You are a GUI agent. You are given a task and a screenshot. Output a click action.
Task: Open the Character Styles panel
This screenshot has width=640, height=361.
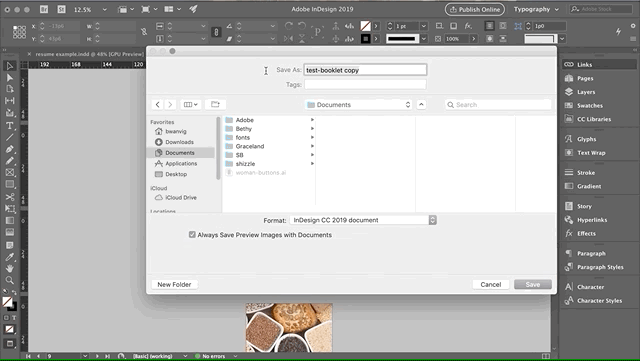pyautogui.click(x=599, y=301)
